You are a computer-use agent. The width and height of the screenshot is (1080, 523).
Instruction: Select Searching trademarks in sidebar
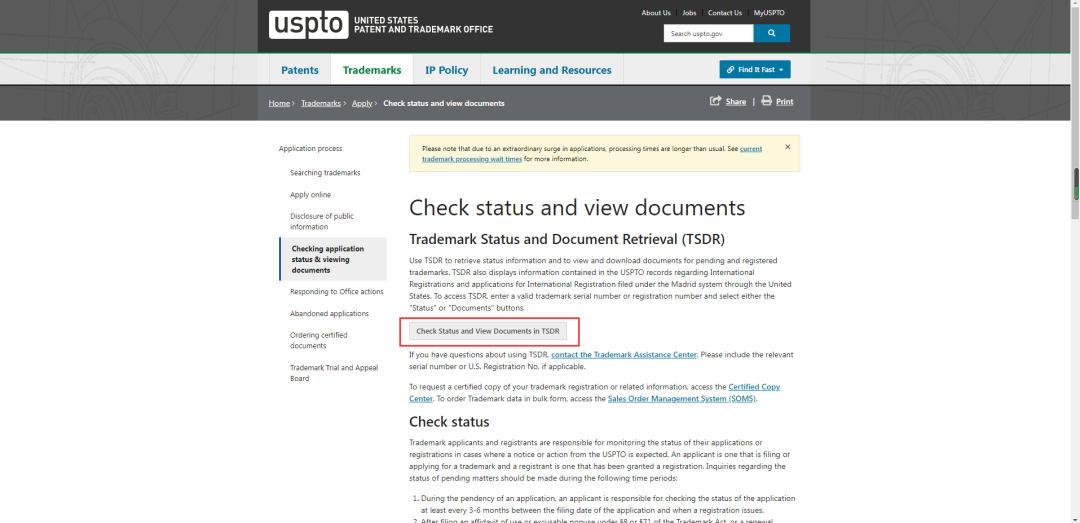325,173
